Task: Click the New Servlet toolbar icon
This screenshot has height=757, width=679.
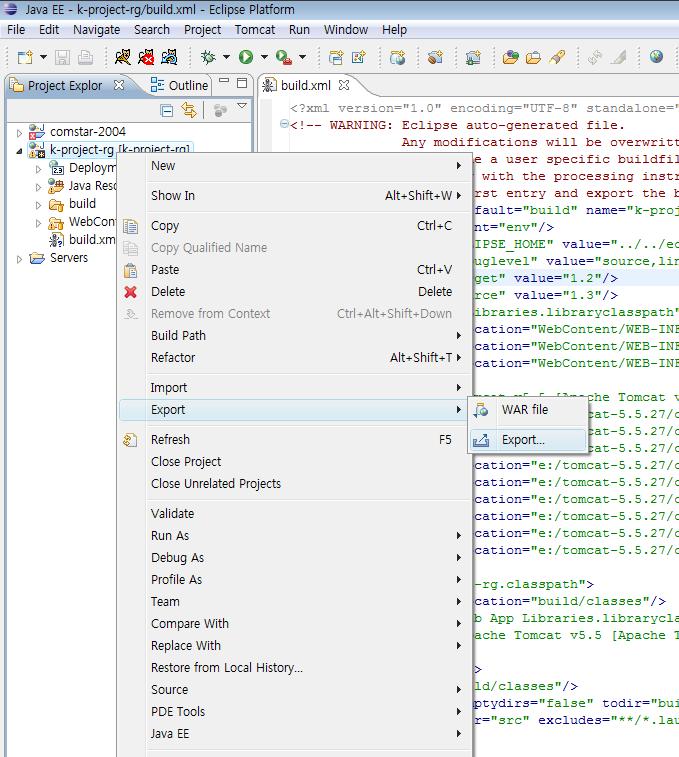Action: (x=358, y=57)
